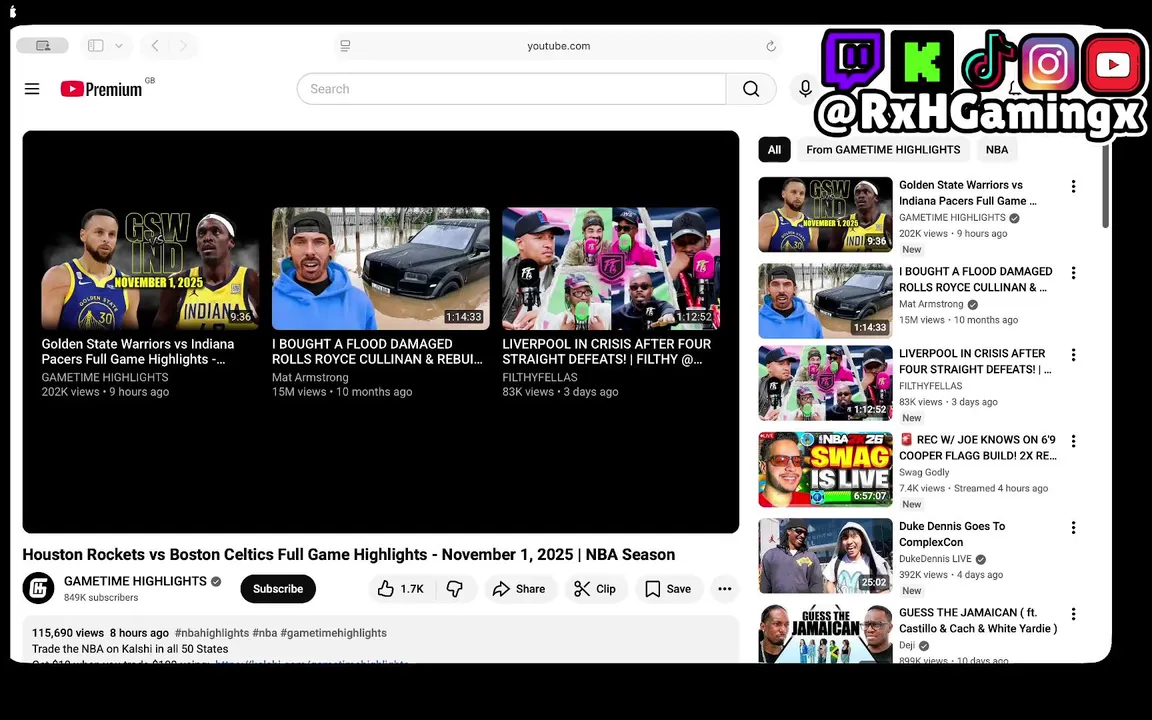Viewport: 1152px width, 720px height.
Task: Open Safari sidebar options dropdown arrow
Action: 118,46
